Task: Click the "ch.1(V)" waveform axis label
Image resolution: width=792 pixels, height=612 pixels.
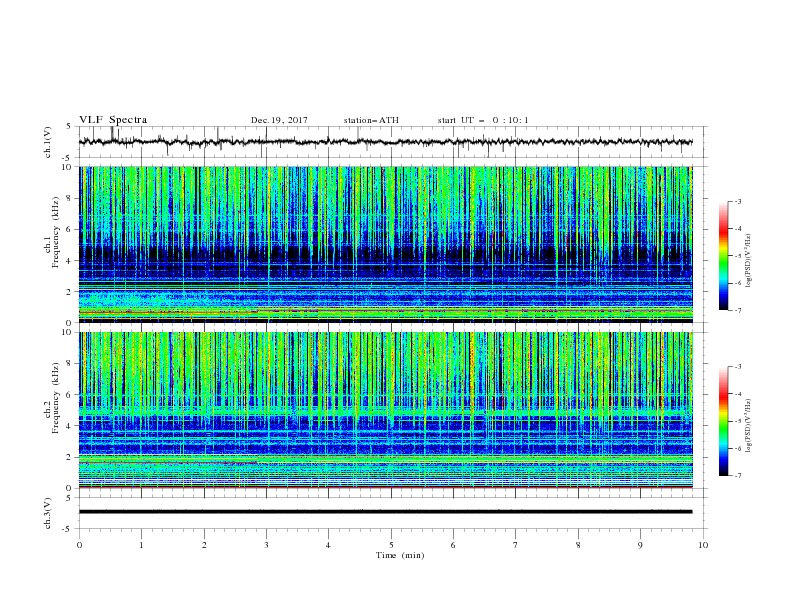Action: pos(48,142)
